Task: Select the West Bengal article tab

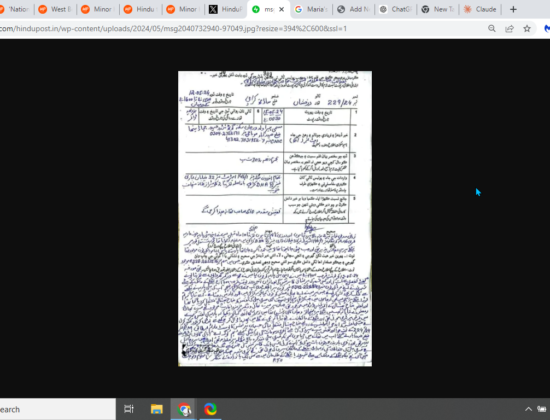Action: pyautogui.click(x=56, y=9)
